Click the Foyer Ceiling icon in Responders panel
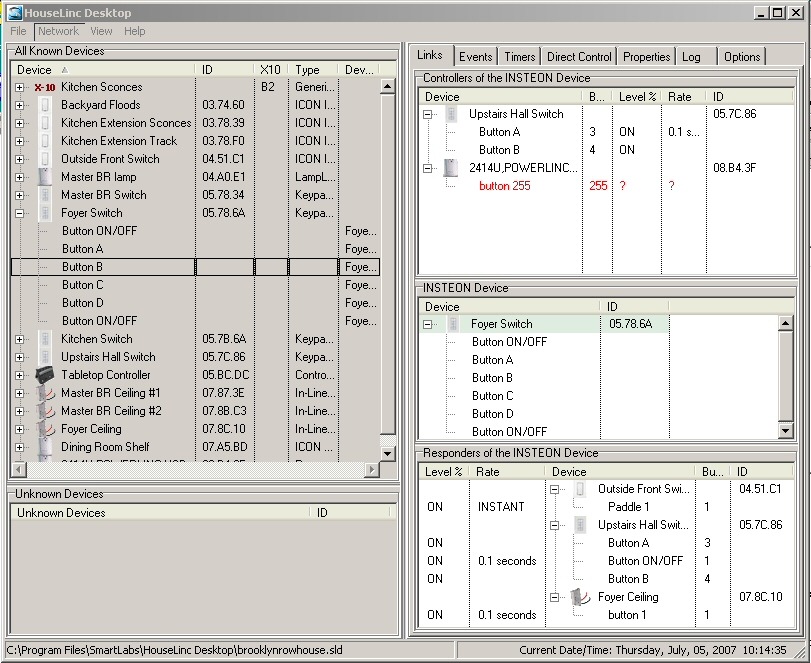Image resolution: width=811 pixels, height=663 pixels. (x=580, y=597)
